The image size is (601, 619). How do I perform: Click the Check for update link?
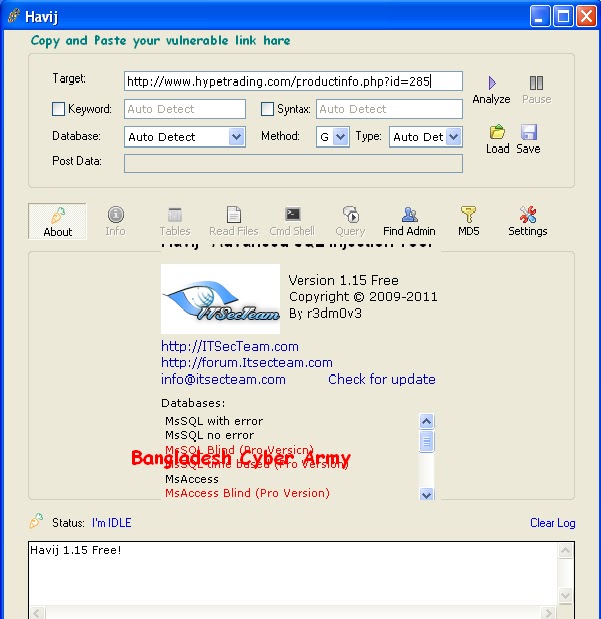coord(382,379)
